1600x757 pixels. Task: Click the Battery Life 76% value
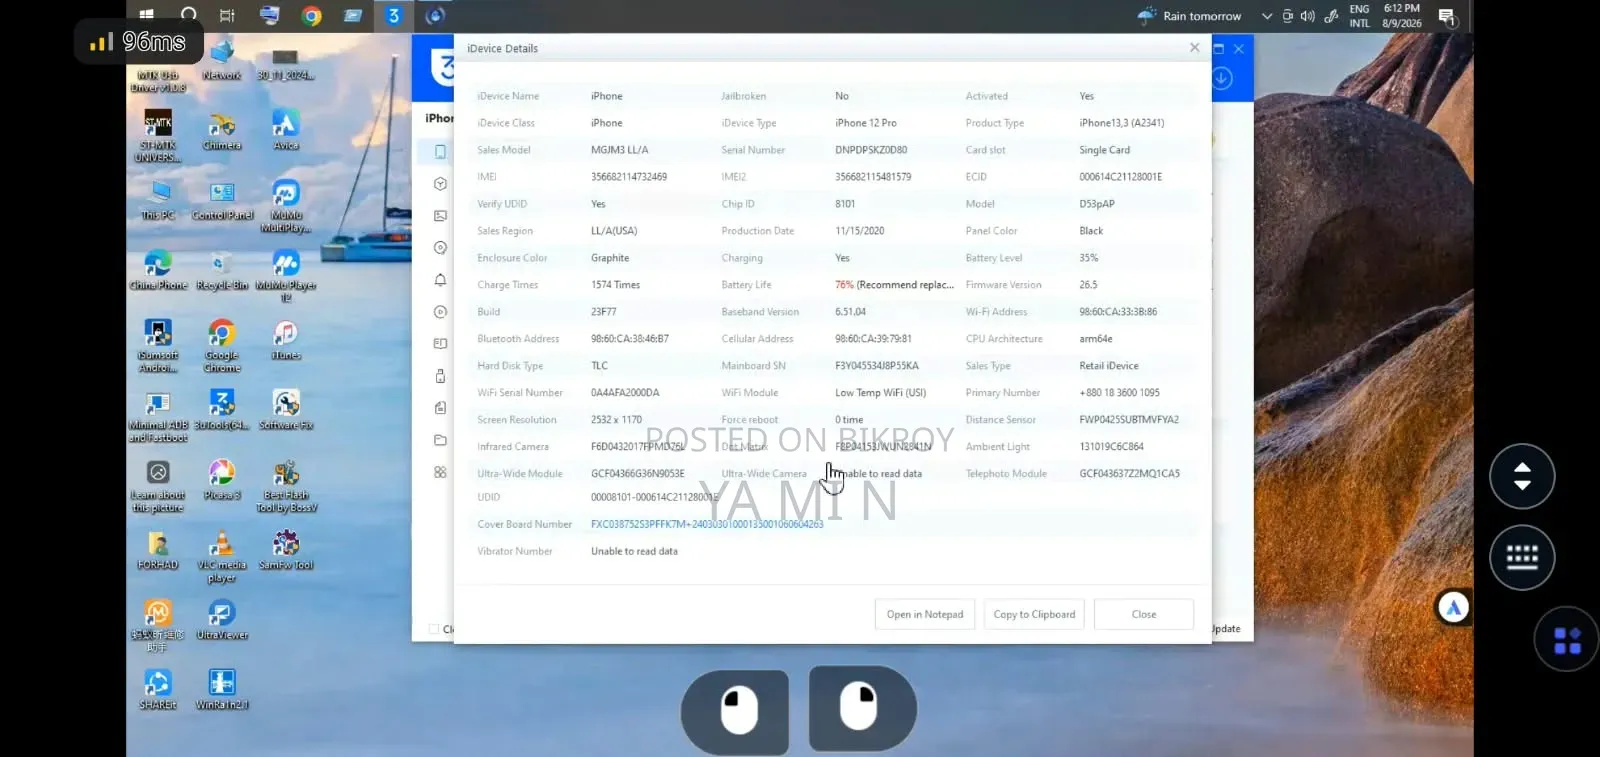pos(894,285)
